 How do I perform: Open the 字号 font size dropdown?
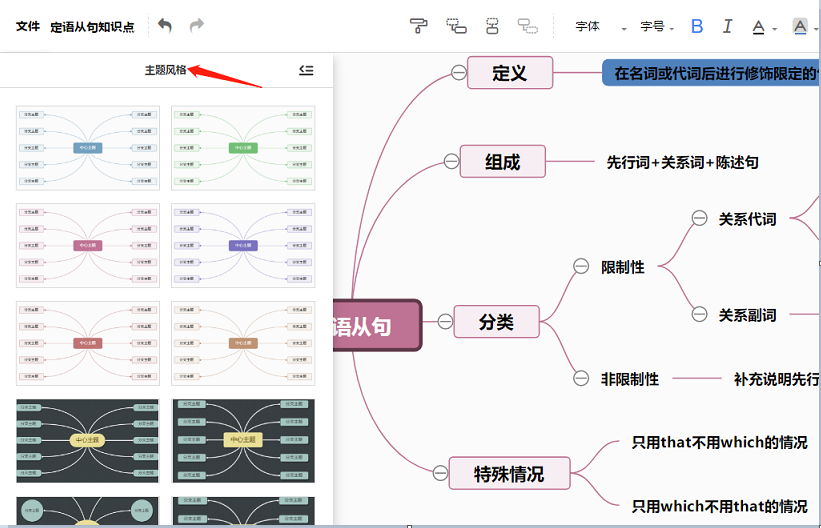tap(657, 26)
